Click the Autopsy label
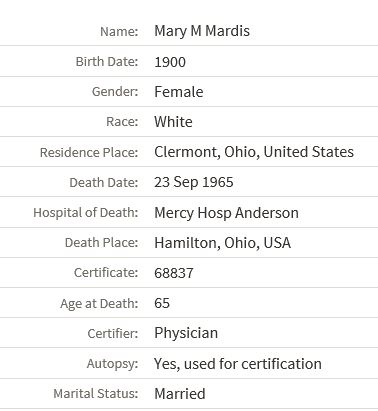The height and width of the screenshot is (411, 378). pyautogui.click(x=112, y=364)
